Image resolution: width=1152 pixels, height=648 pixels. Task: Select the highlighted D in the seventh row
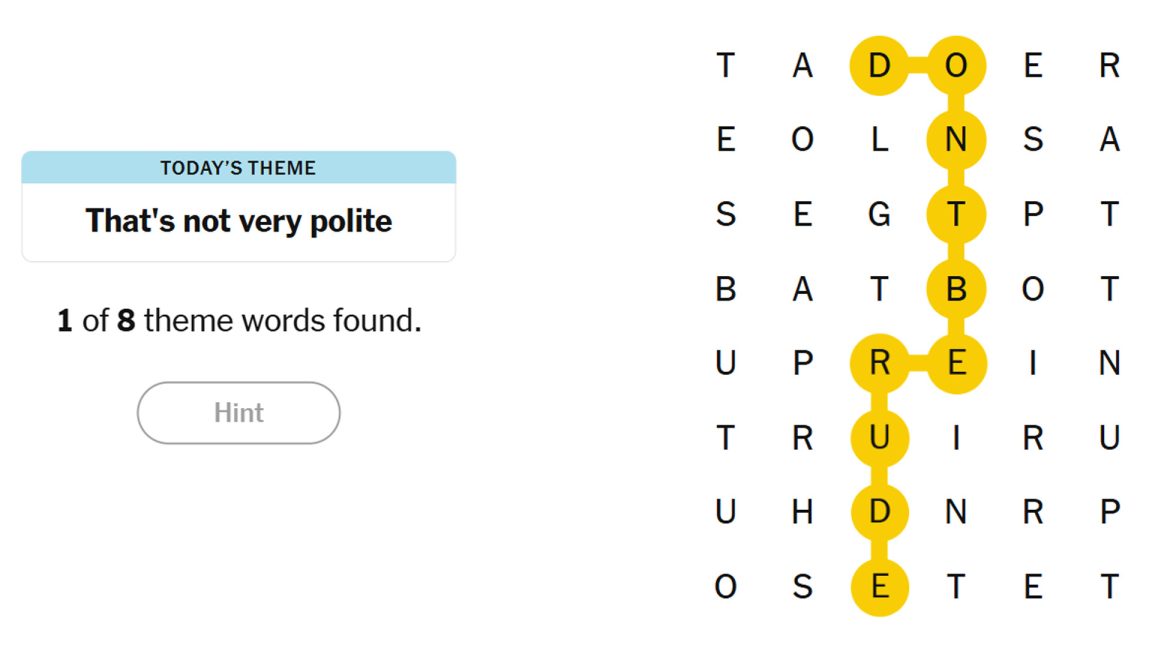coord(878,512)
